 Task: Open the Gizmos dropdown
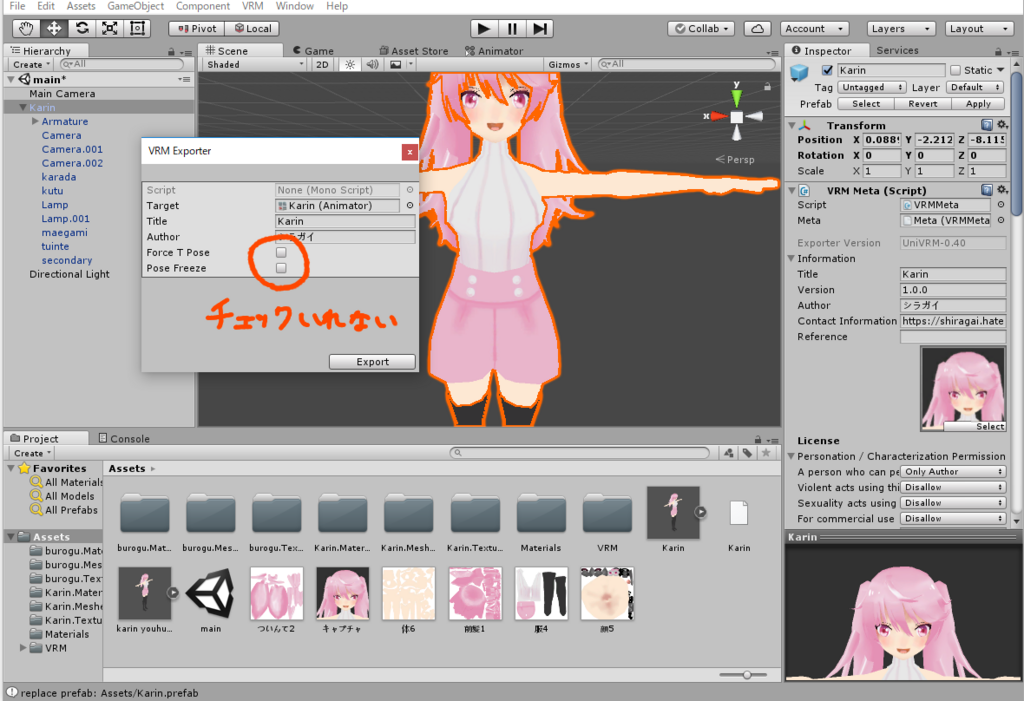568,65
